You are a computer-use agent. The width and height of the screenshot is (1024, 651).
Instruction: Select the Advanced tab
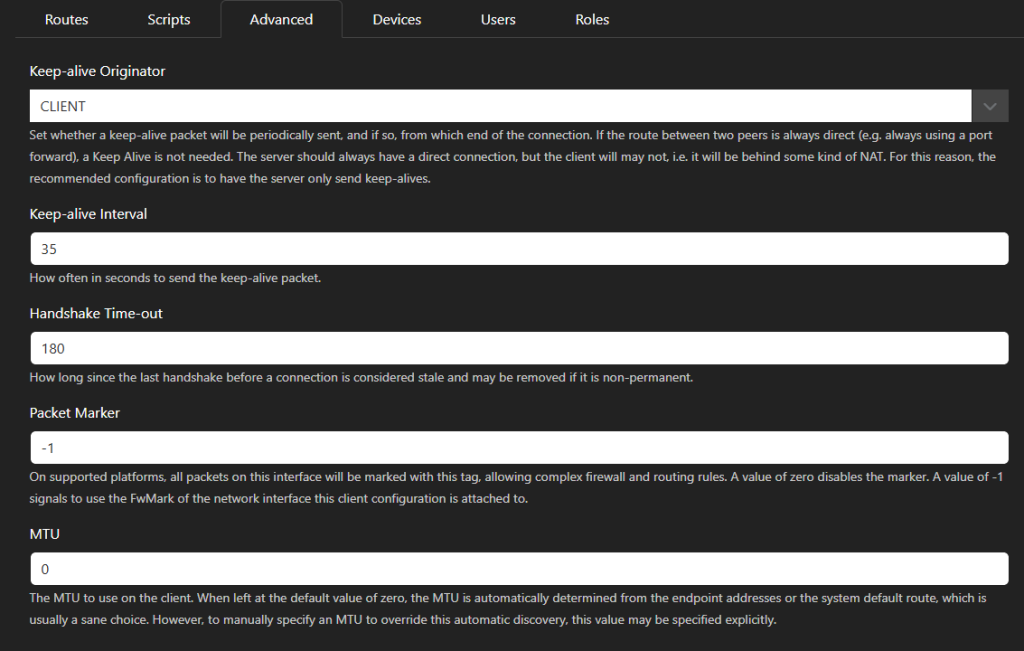[281, 20]
